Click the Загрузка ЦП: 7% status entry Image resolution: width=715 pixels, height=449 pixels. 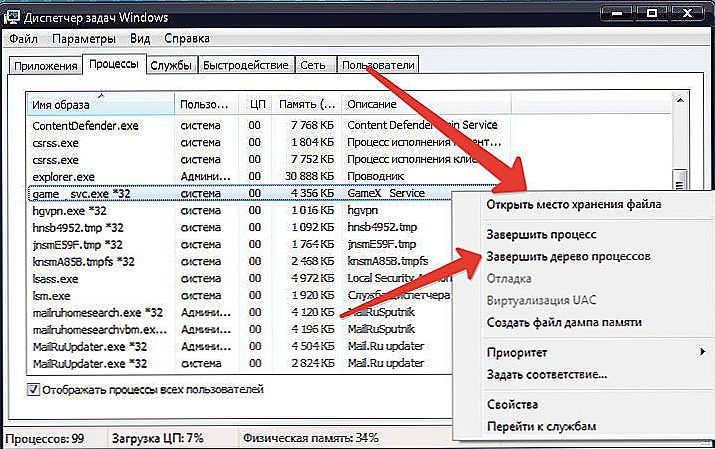coord(158,439)
